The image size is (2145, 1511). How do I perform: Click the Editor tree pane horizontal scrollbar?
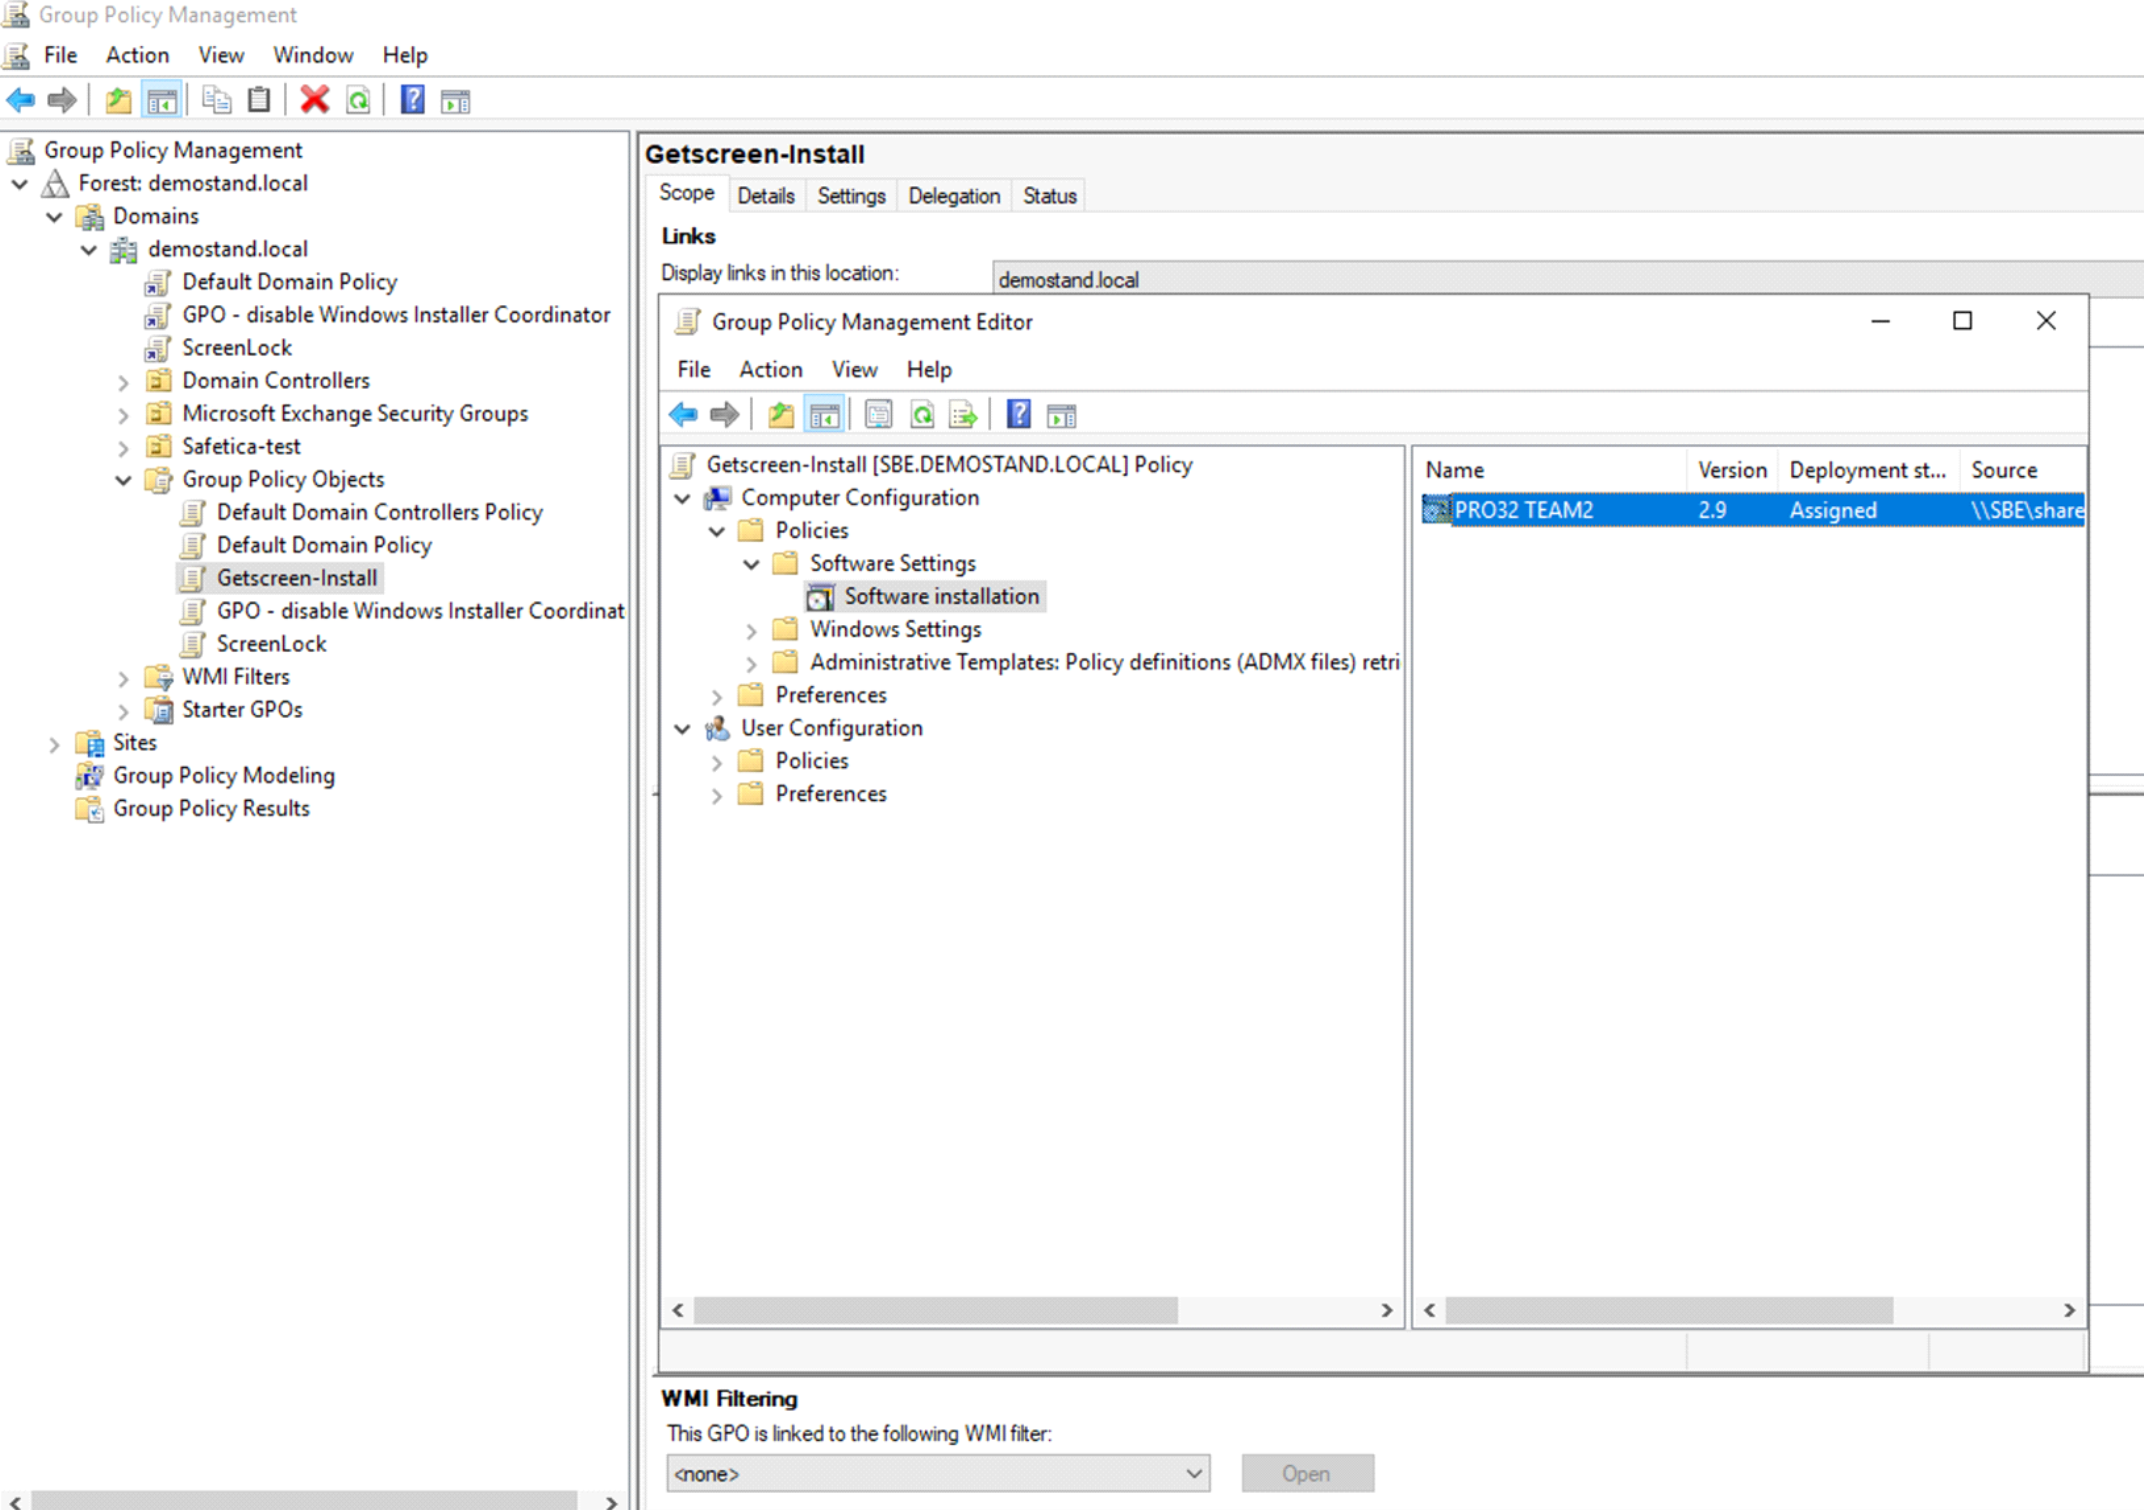[935, 1310]
